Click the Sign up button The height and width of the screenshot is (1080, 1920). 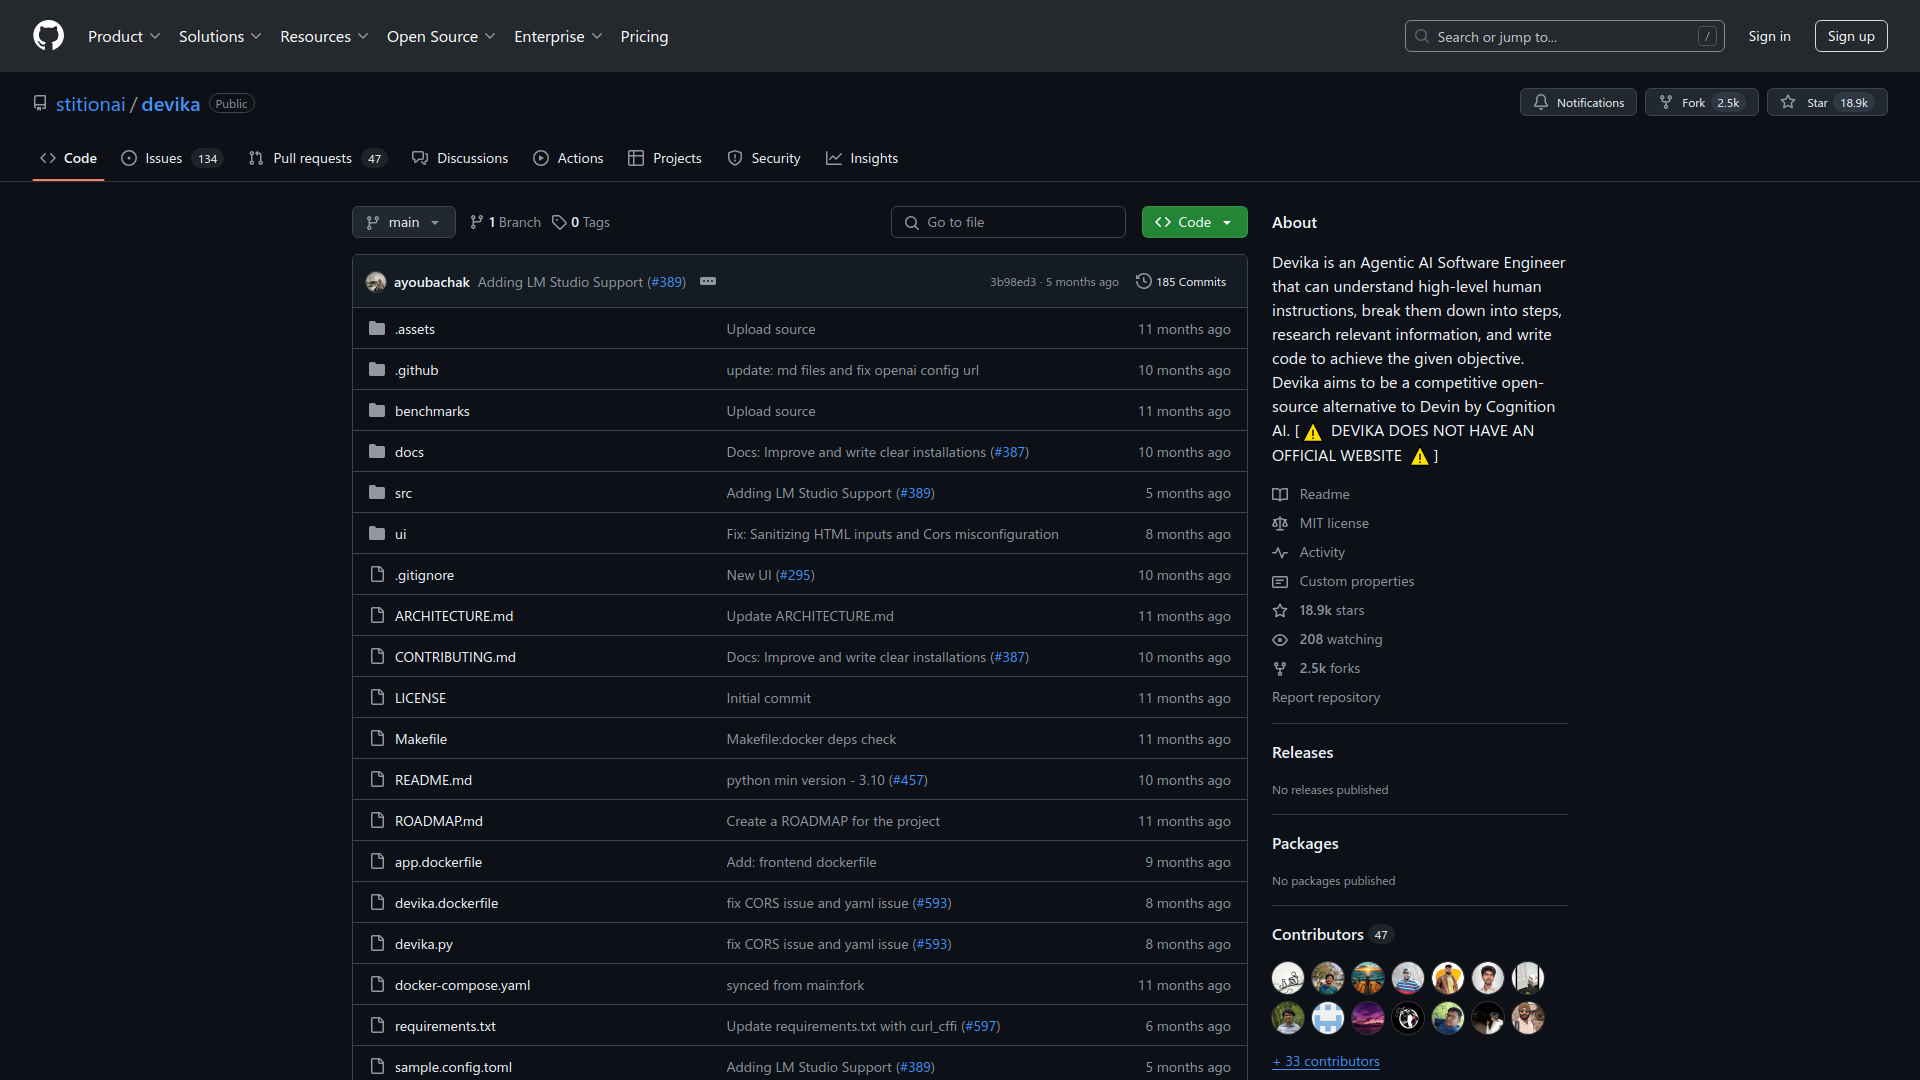tap(1851, 36)
